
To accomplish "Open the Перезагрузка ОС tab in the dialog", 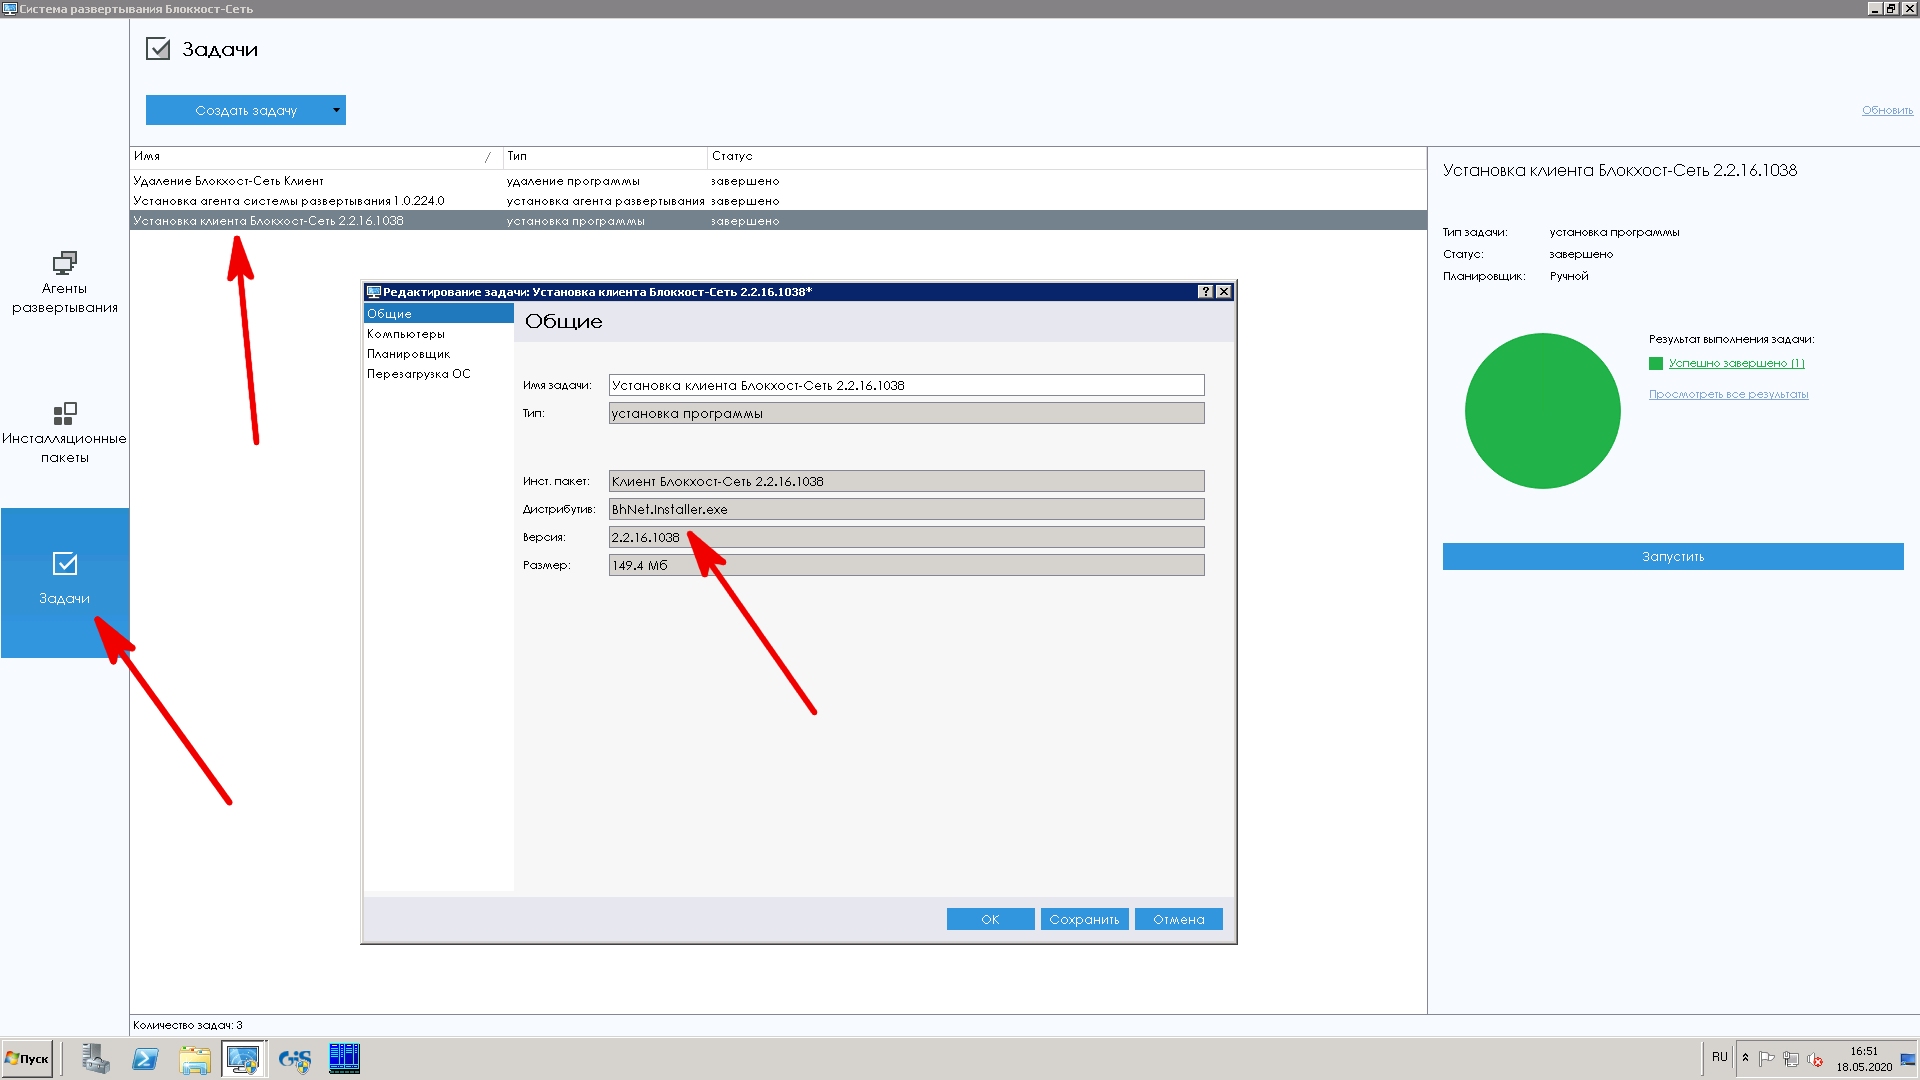I will click(438, 374).
